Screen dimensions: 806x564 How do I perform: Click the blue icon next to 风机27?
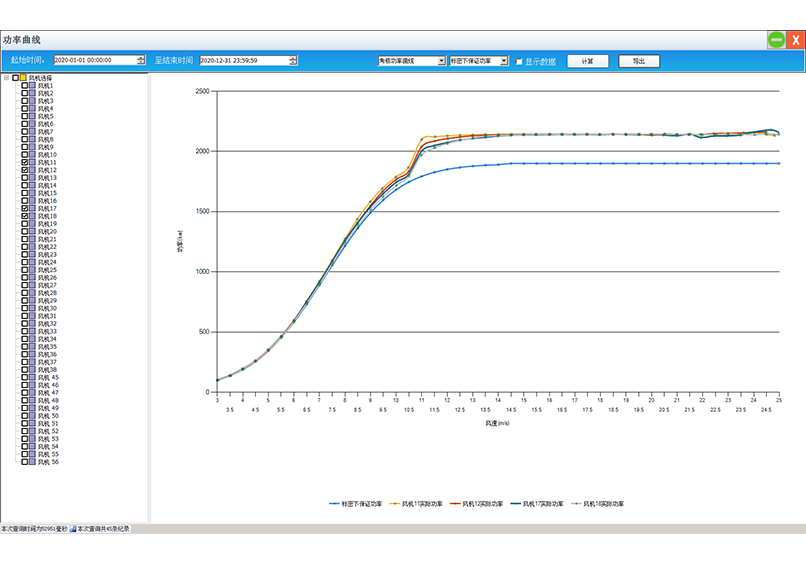click(32, 285)
